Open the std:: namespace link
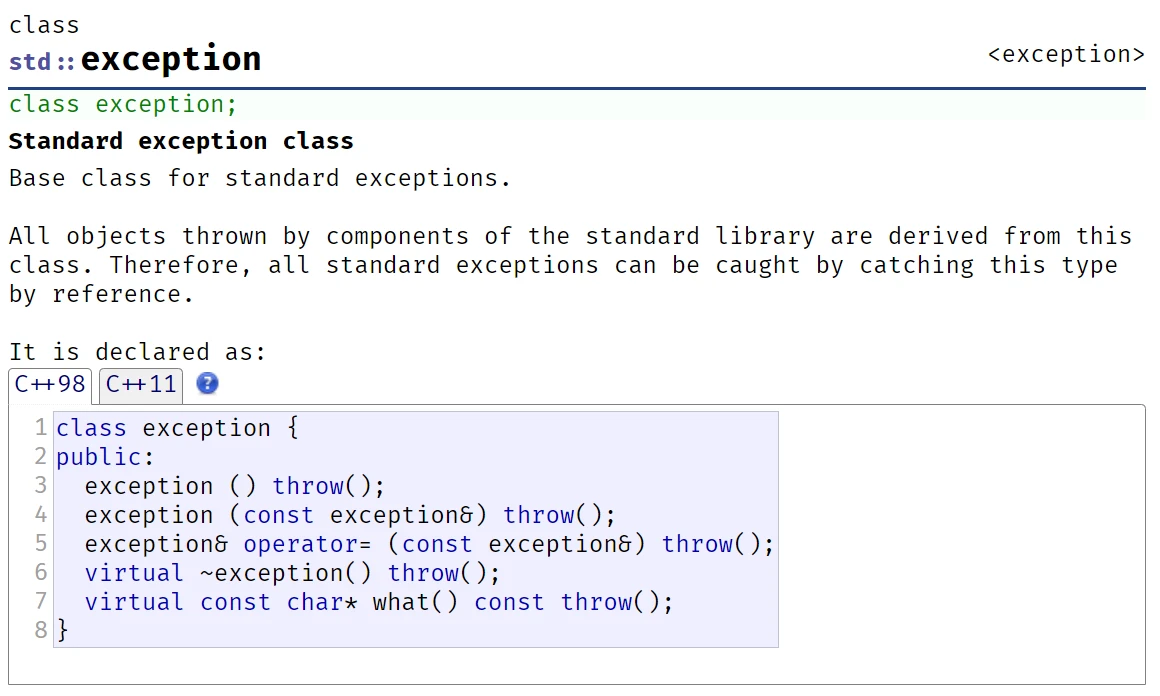This screenshot has width=1160, height=696. (42, 62)
